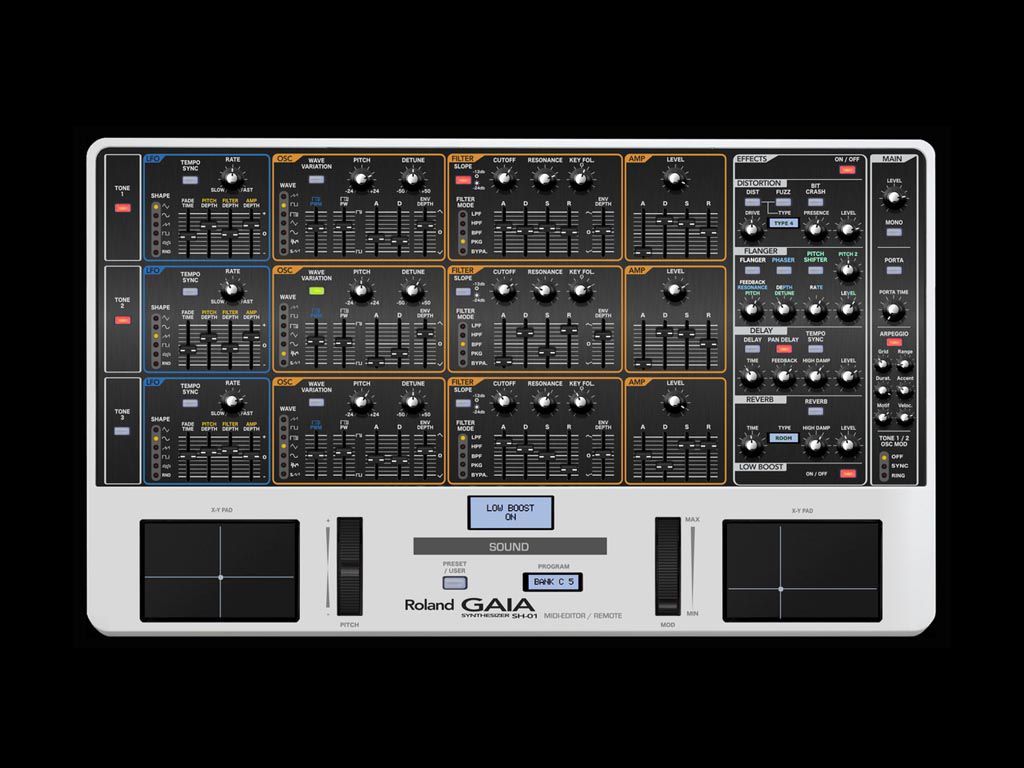Select the super saw wave in Tone 1 OSC
This screenshot has width=1024, height=768.
pos(284,251)
